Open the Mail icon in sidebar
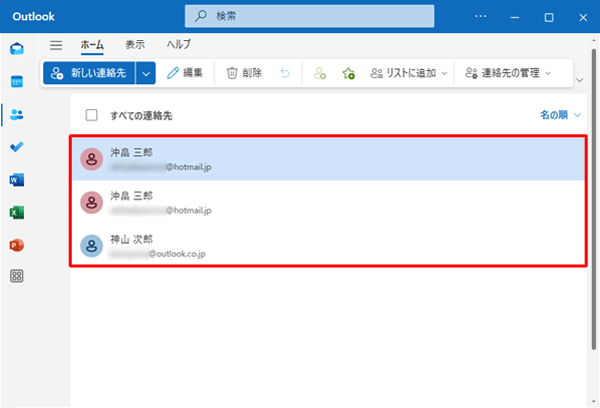 point(17,49)
